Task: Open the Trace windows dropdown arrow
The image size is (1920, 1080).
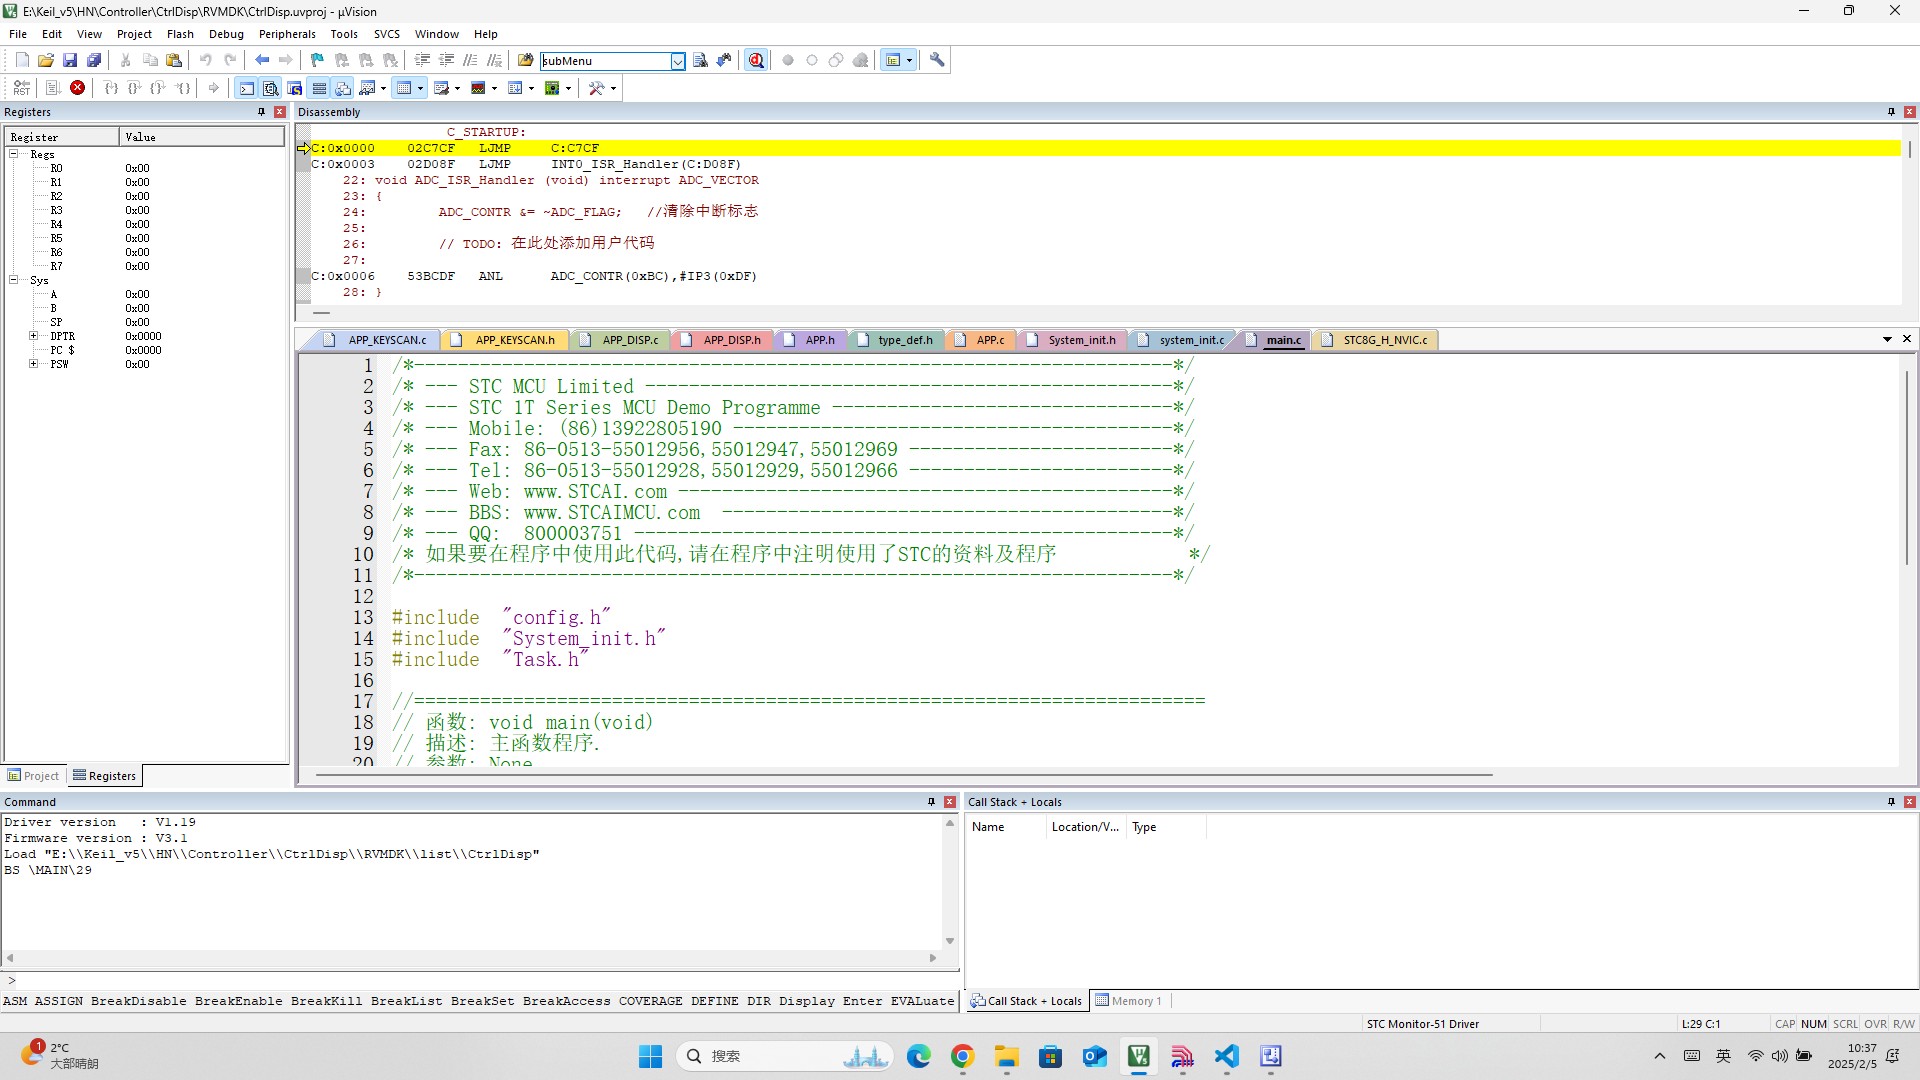Action: point(531,88)
